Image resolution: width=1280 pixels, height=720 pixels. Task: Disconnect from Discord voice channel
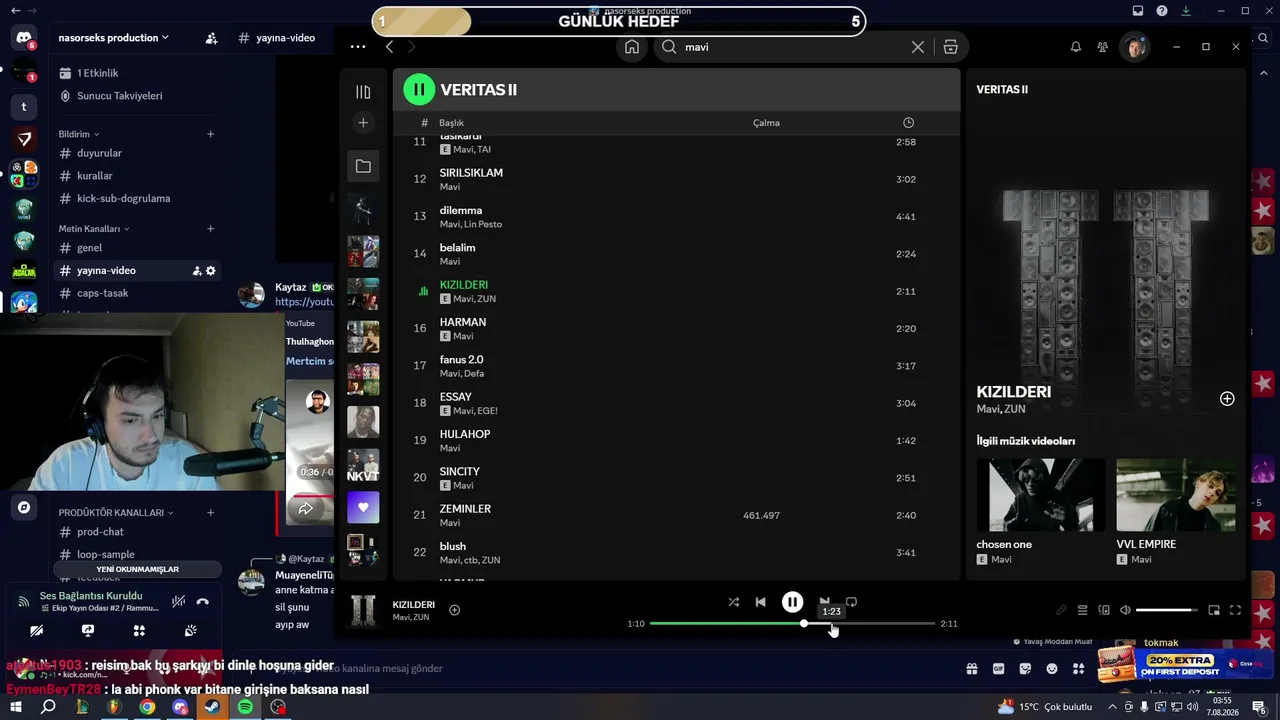point(203,602)
